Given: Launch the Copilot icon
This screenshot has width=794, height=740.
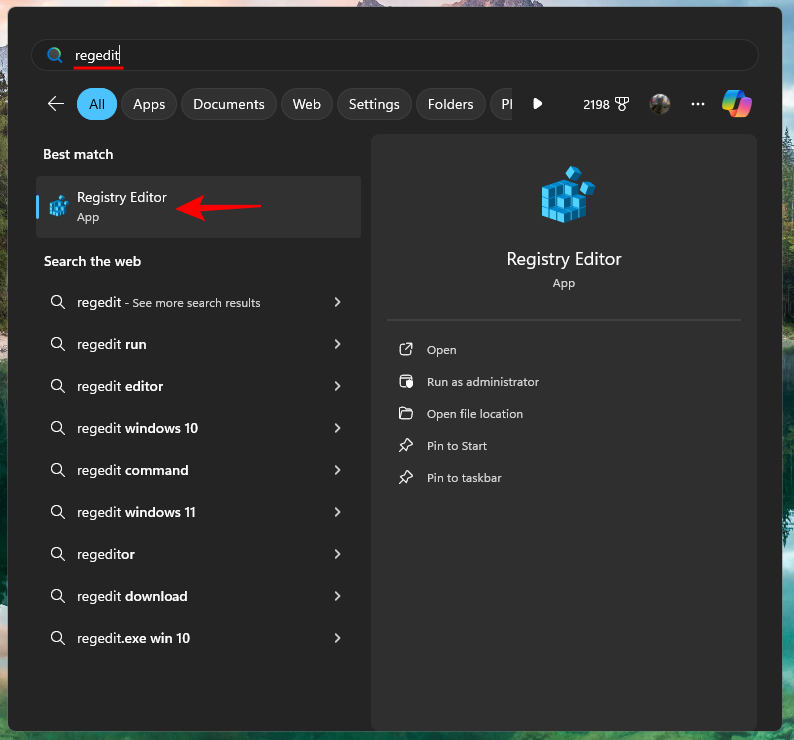Looking at the screenshot, I should (736, 103).
